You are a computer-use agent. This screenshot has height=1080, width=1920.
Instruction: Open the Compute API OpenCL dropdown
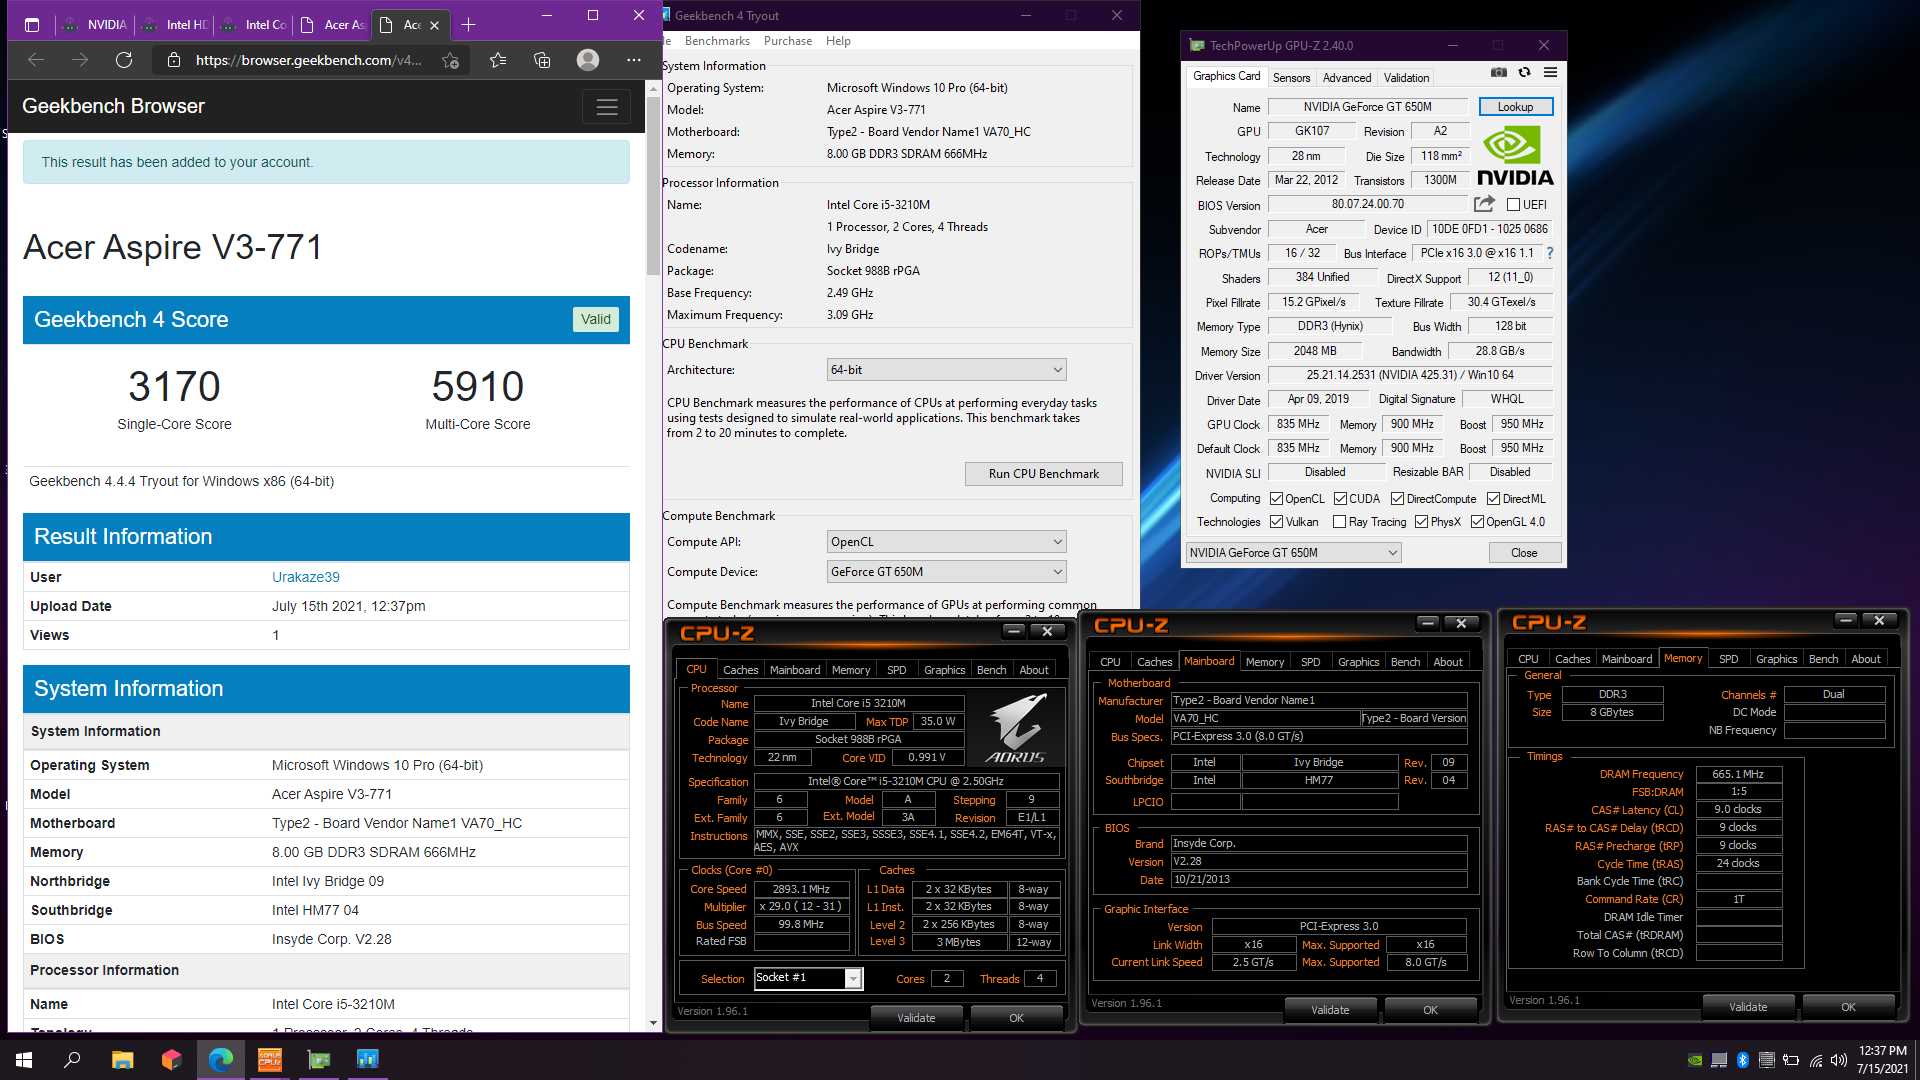tap(946, 542)
